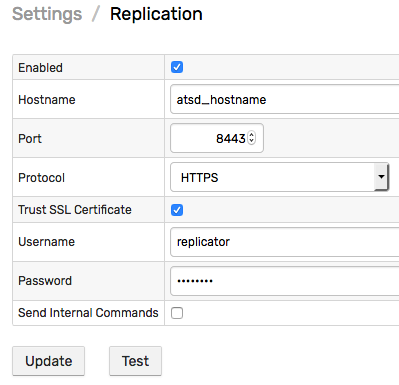The height and width of the screenshot is (385, 399).
Task: Click the Username row label
Action: click(46, 242)
